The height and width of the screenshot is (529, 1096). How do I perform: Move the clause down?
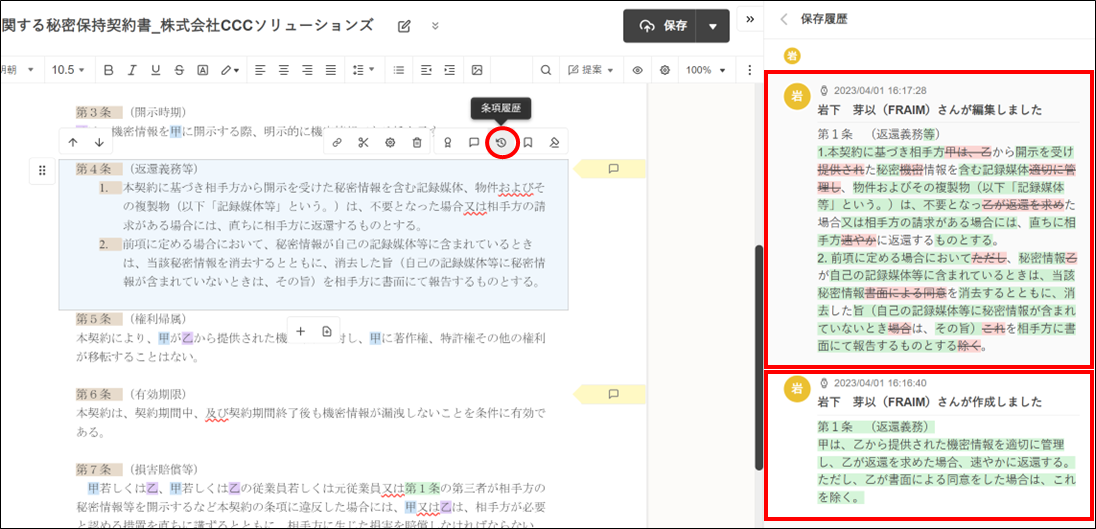99,143
